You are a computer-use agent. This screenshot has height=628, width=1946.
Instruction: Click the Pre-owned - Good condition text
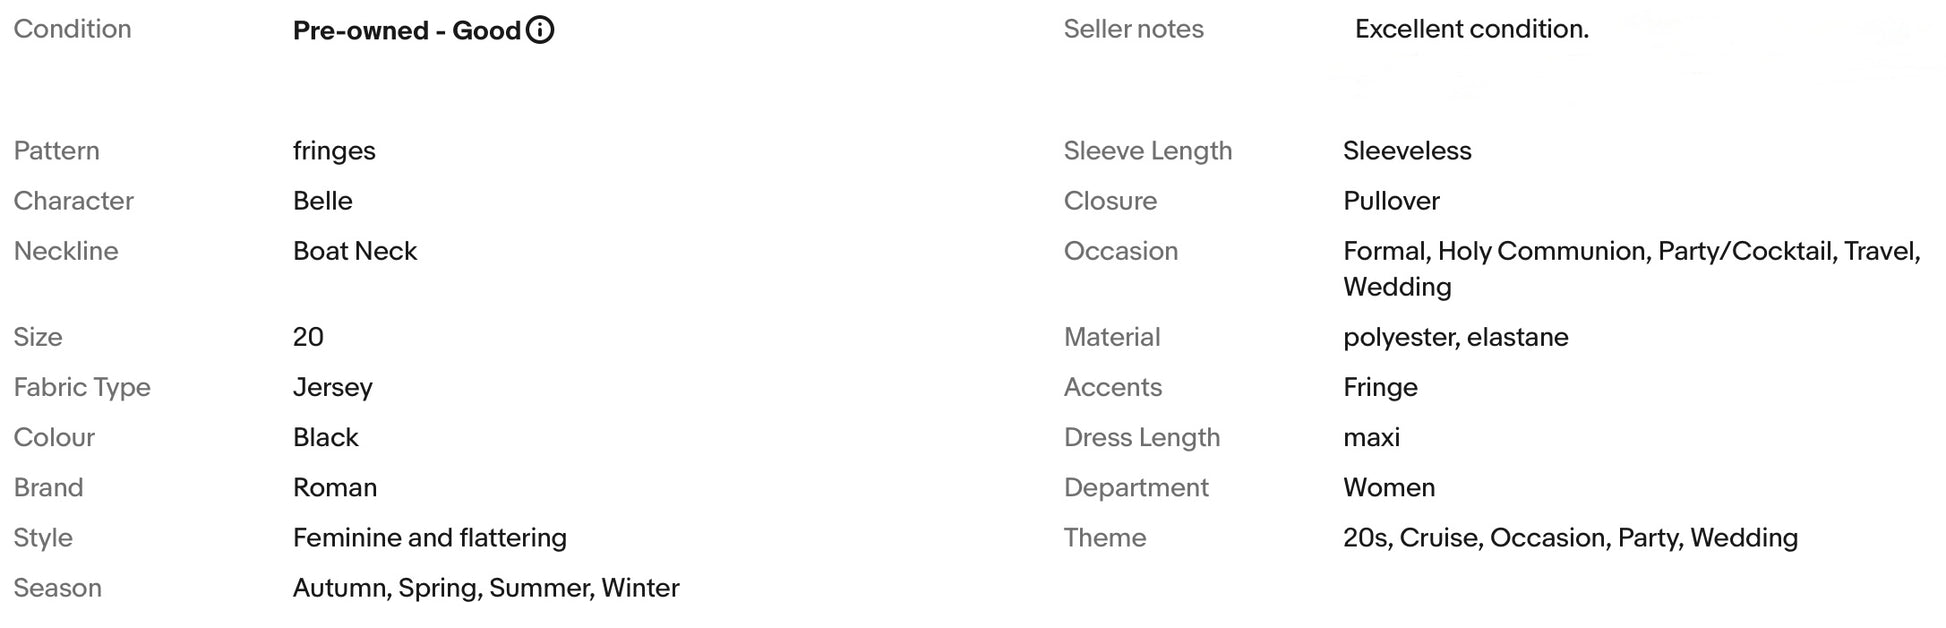[406, 30]
